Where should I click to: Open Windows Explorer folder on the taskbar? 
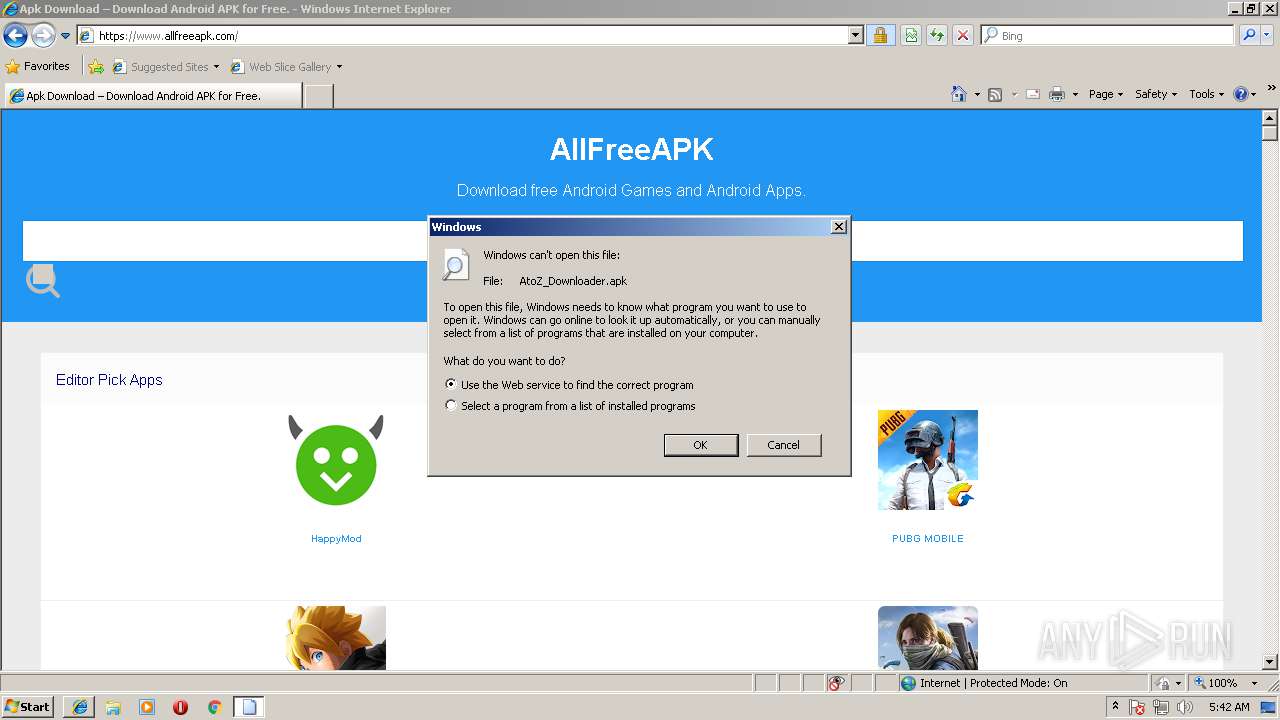tap(113, 707)
